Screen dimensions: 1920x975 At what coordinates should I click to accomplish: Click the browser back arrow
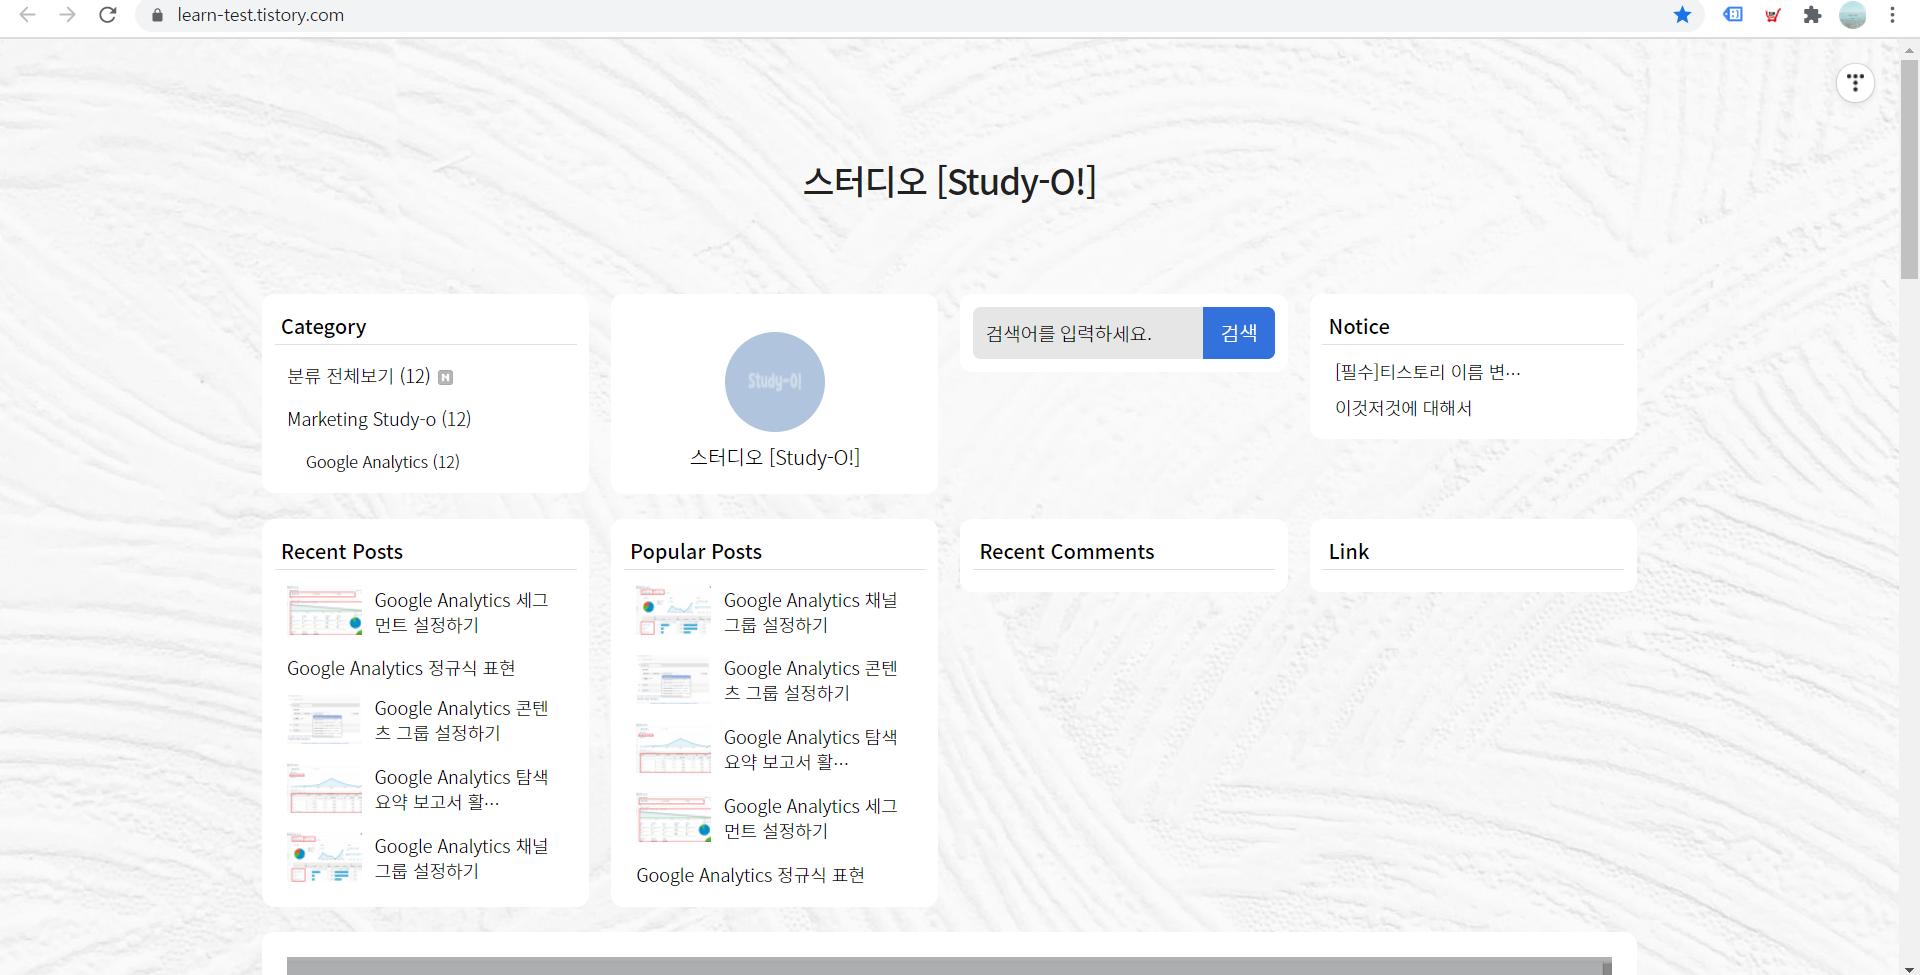tap(27, 15)
